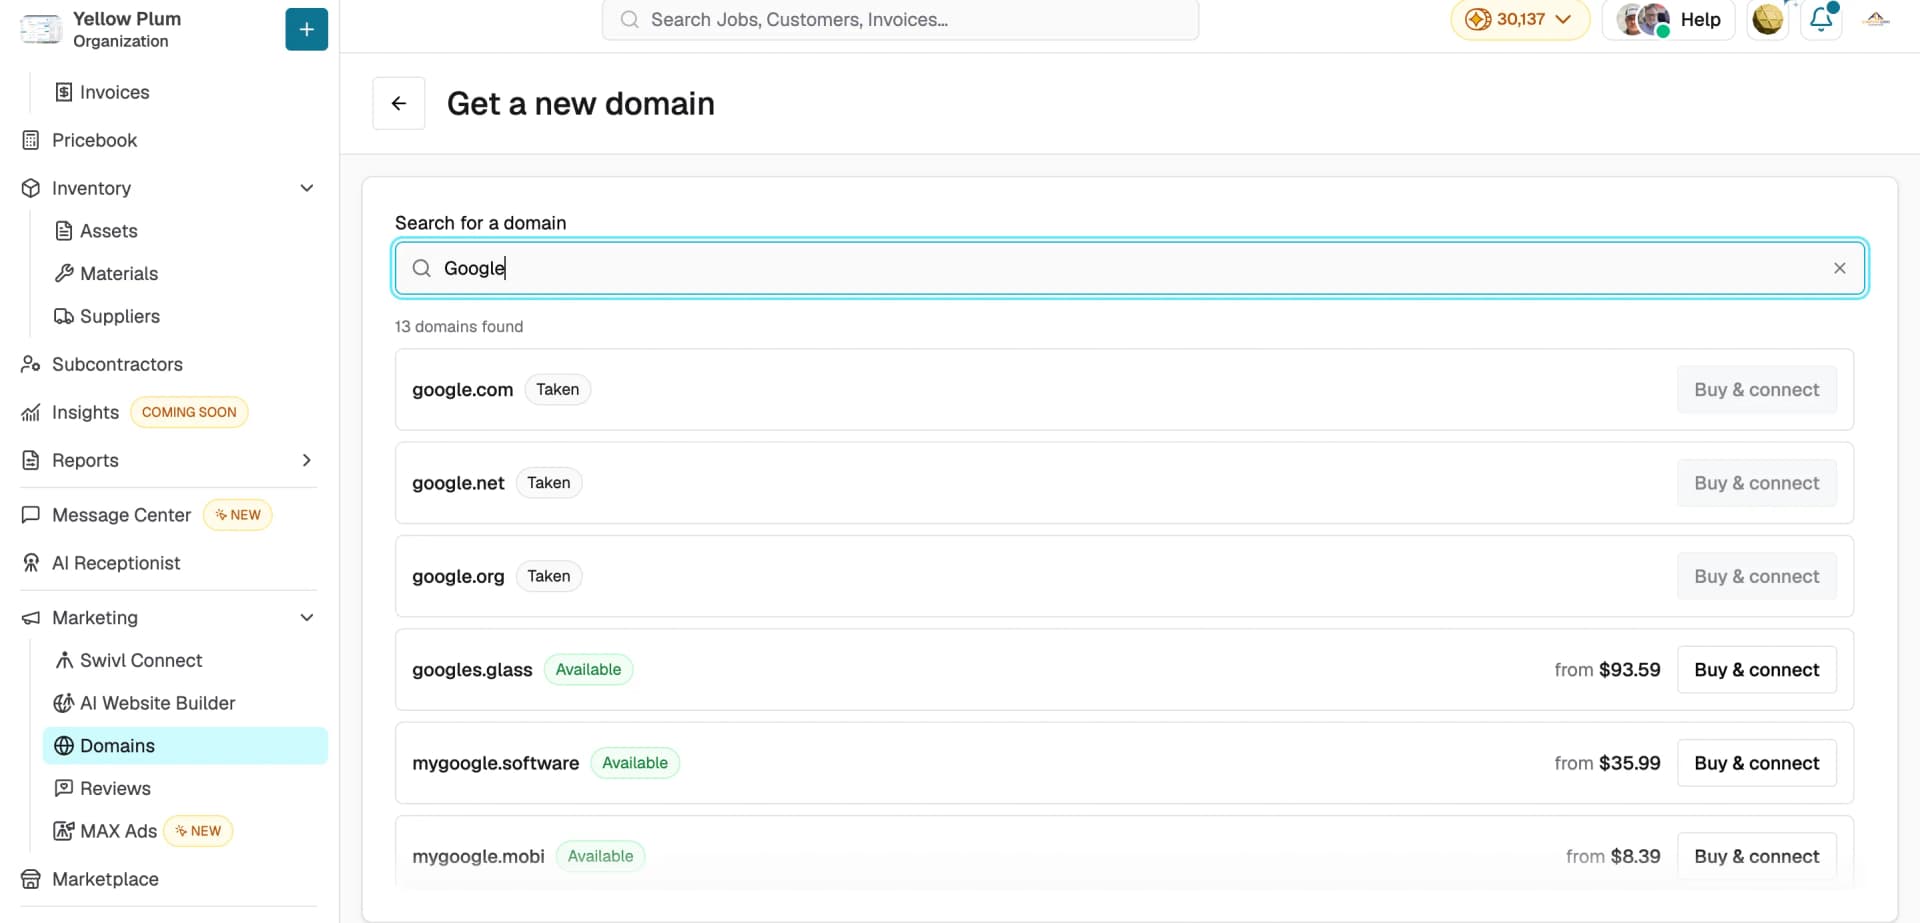Image resolution: width=1920 pixels, height=923 pixels.
Task: Click Available badge next to mygoogle.software
Action: coord(635,763)
